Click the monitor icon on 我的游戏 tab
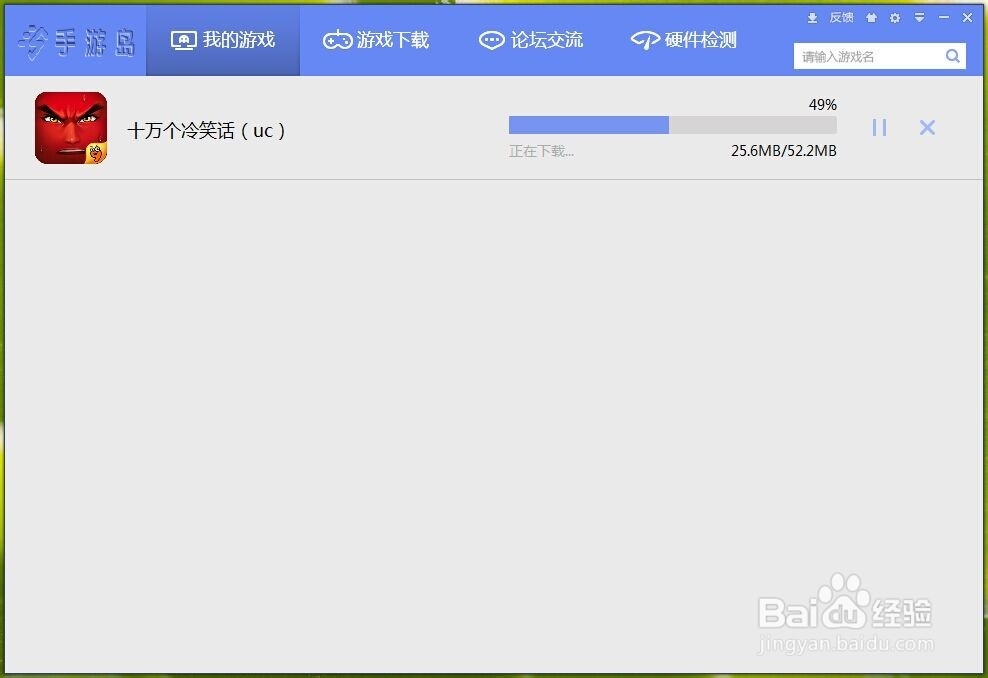The width and height of the screenshot is (988, 678). pyautogui.click(x=183, y=40)
